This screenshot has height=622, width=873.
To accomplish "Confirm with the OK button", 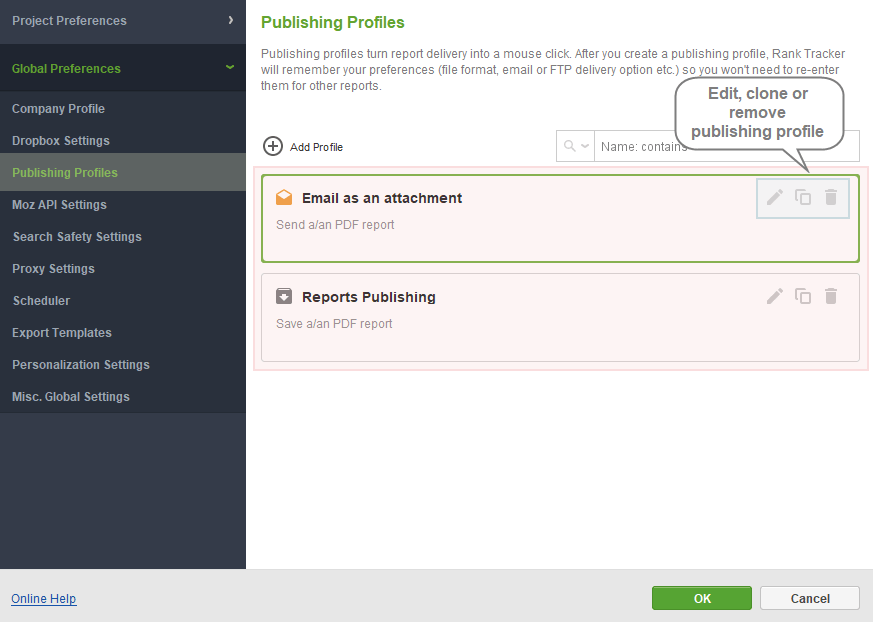I will pyautogui.click(x=702, y=598).
